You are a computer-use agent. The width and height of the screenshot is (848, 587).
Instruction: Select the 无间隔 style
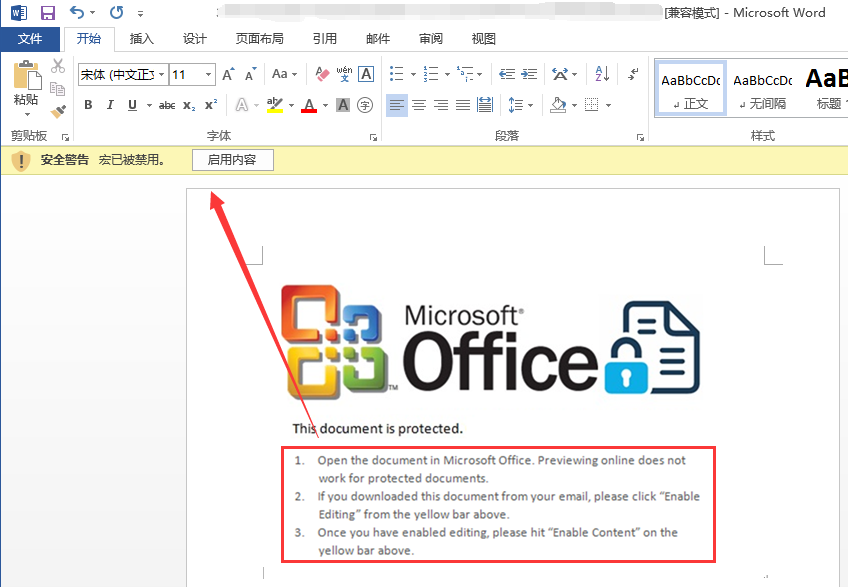tap(763, 89)
